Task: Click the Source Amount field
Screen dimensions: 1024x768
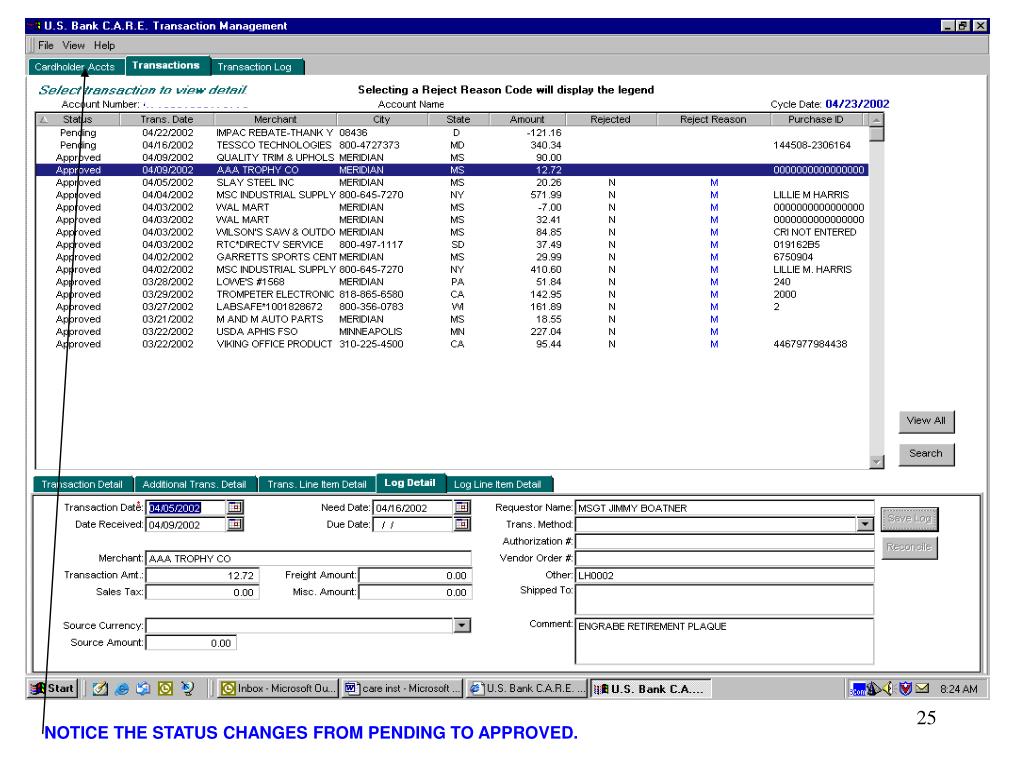Action: point(191,643)
